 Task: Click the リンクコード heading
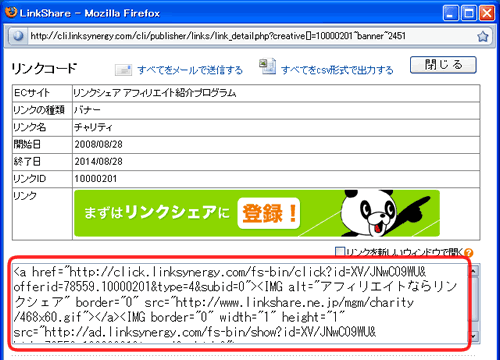pyautogui.click(x=44, y=68)
